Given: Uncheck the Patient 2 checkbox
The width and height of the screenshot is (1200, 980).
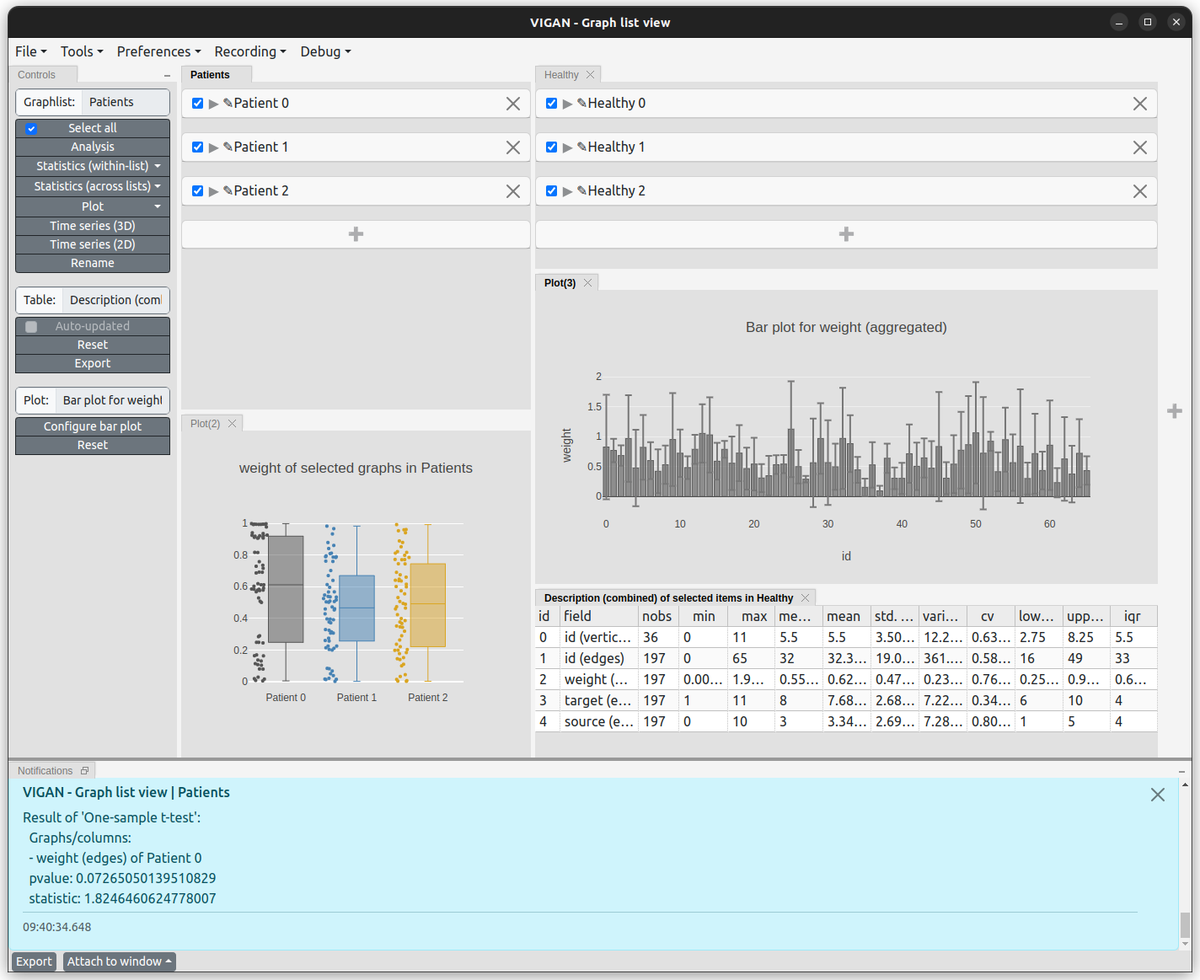Looking at the screenshot, I should click(x=197, y=191).
